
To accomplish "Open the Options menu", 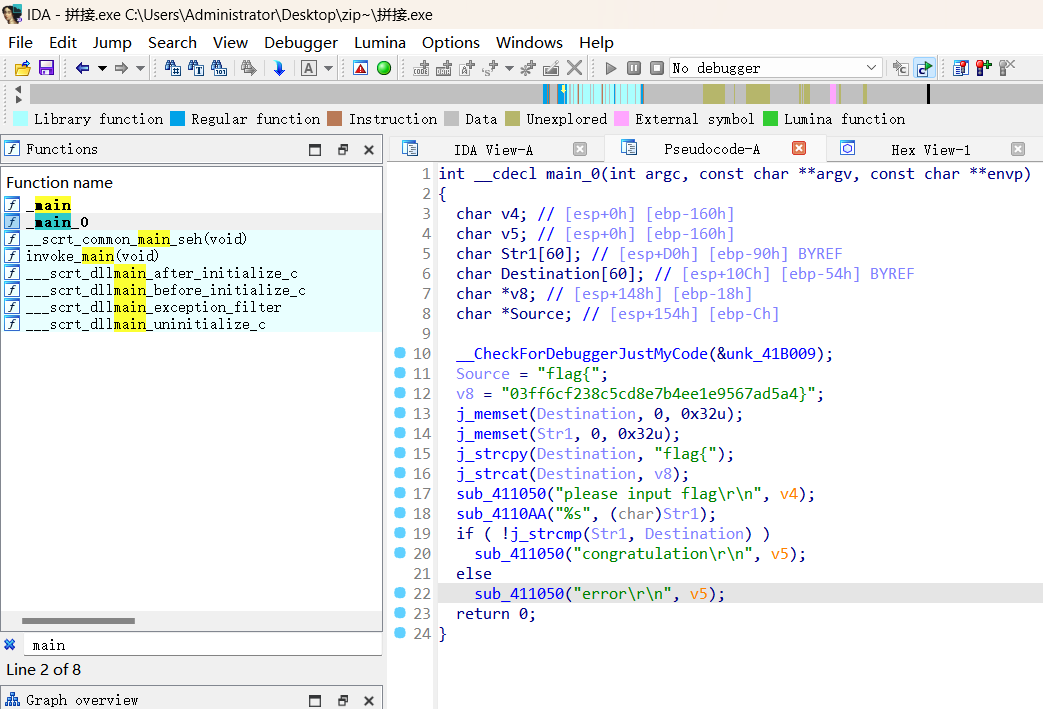I will (x=450, y=43).
